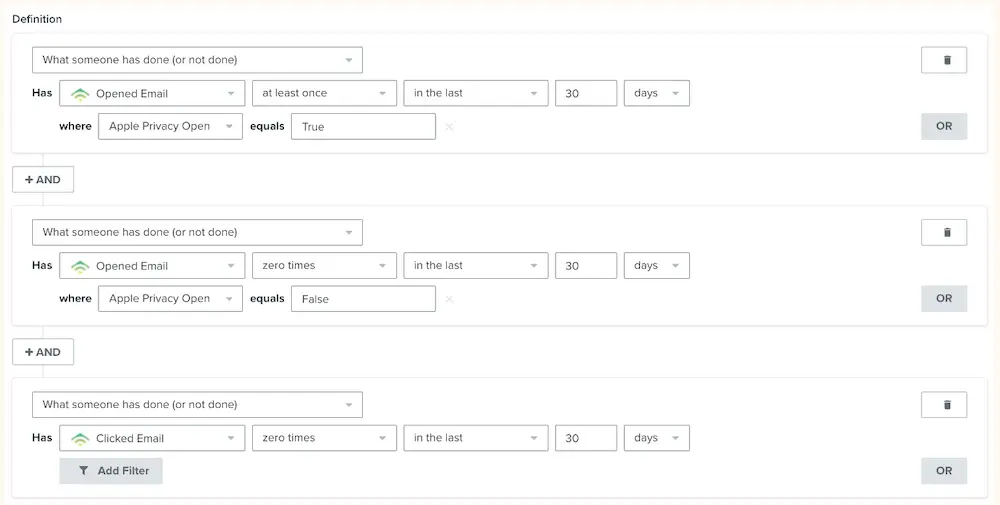Click OR button in Clicked Email condition
The height and width of the screenshot is (505, 1000).
tap(943, 471)
